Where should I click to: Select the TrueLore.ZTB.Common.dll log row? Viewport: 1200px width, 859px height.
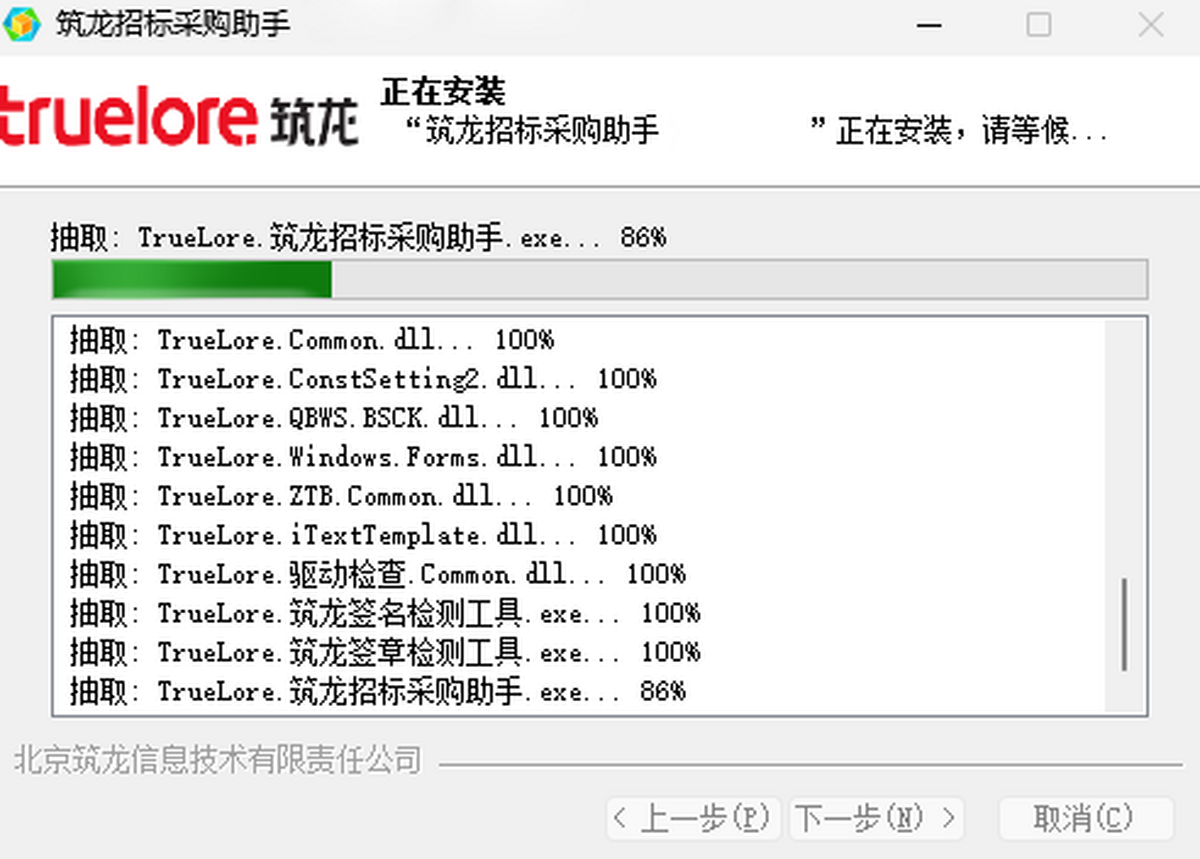[579, 496]
